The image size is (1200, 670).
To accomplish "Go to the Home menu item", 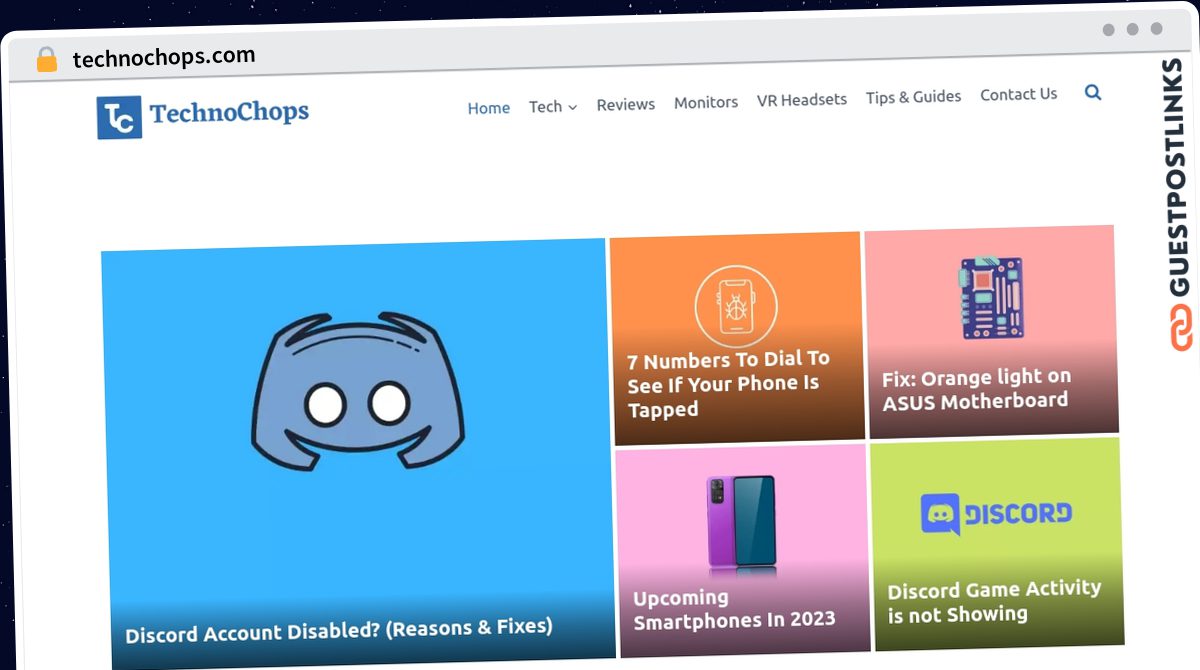I will tap(489, 108).
